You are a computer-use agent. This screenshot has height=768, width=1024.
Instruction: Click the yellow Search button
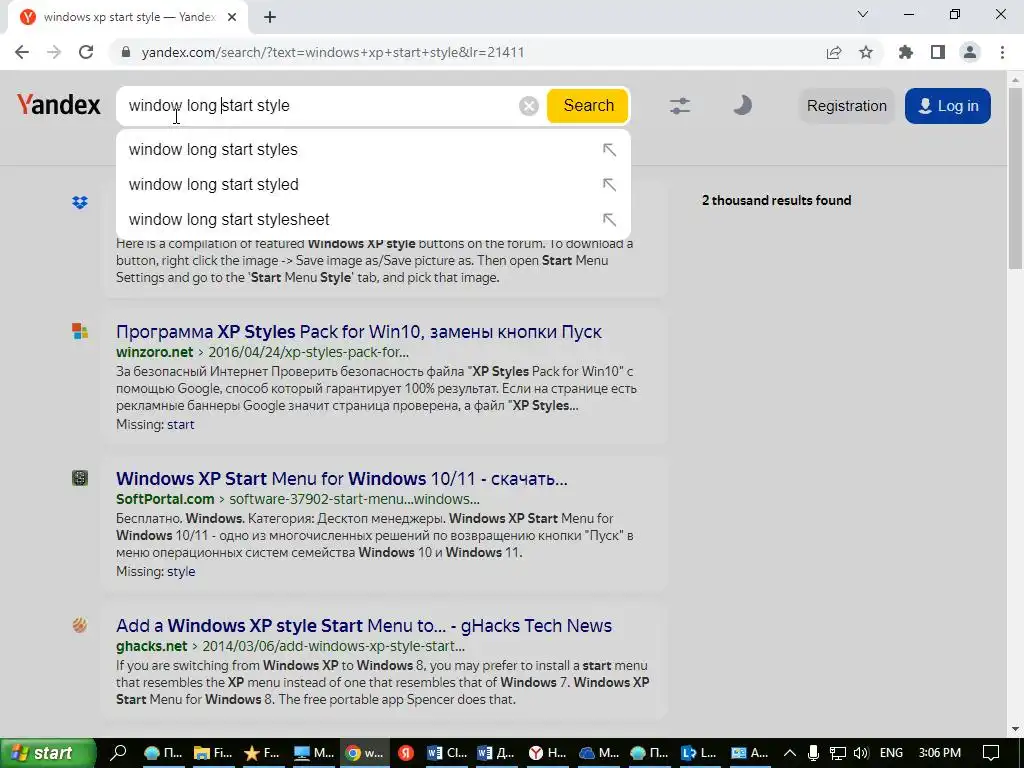coord(588,106)
